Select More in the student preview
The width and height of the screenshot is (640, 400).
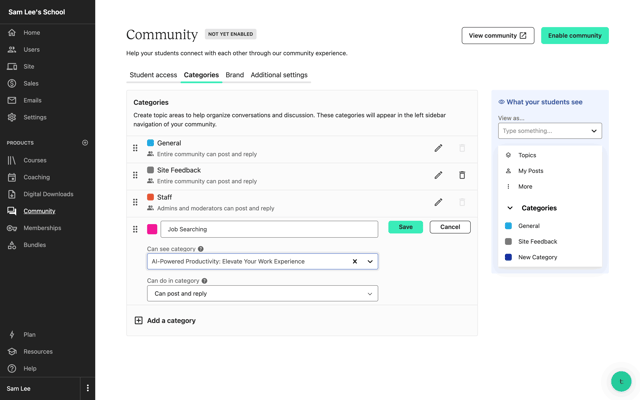[x=525, y=187]
